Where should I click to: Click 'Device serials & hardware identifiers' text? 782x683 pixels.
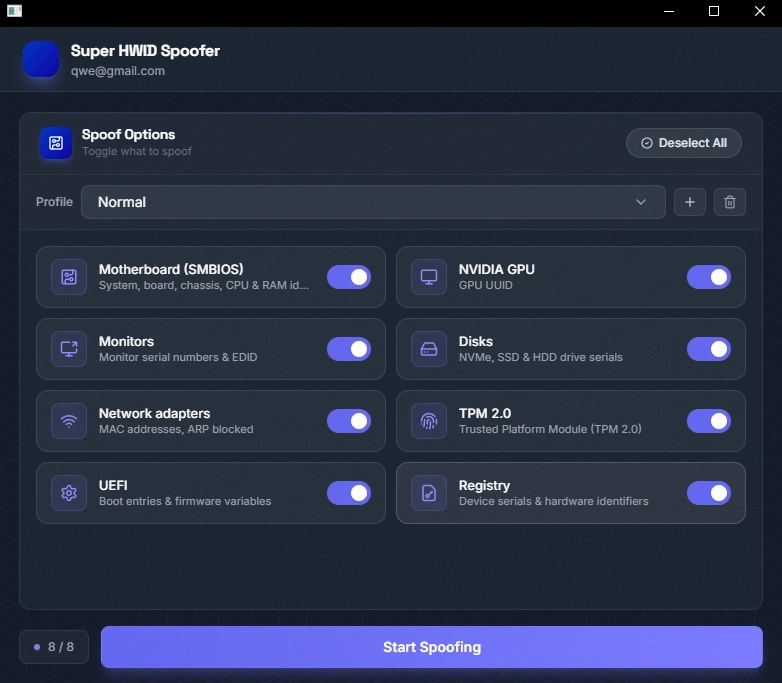click(554, 501)
